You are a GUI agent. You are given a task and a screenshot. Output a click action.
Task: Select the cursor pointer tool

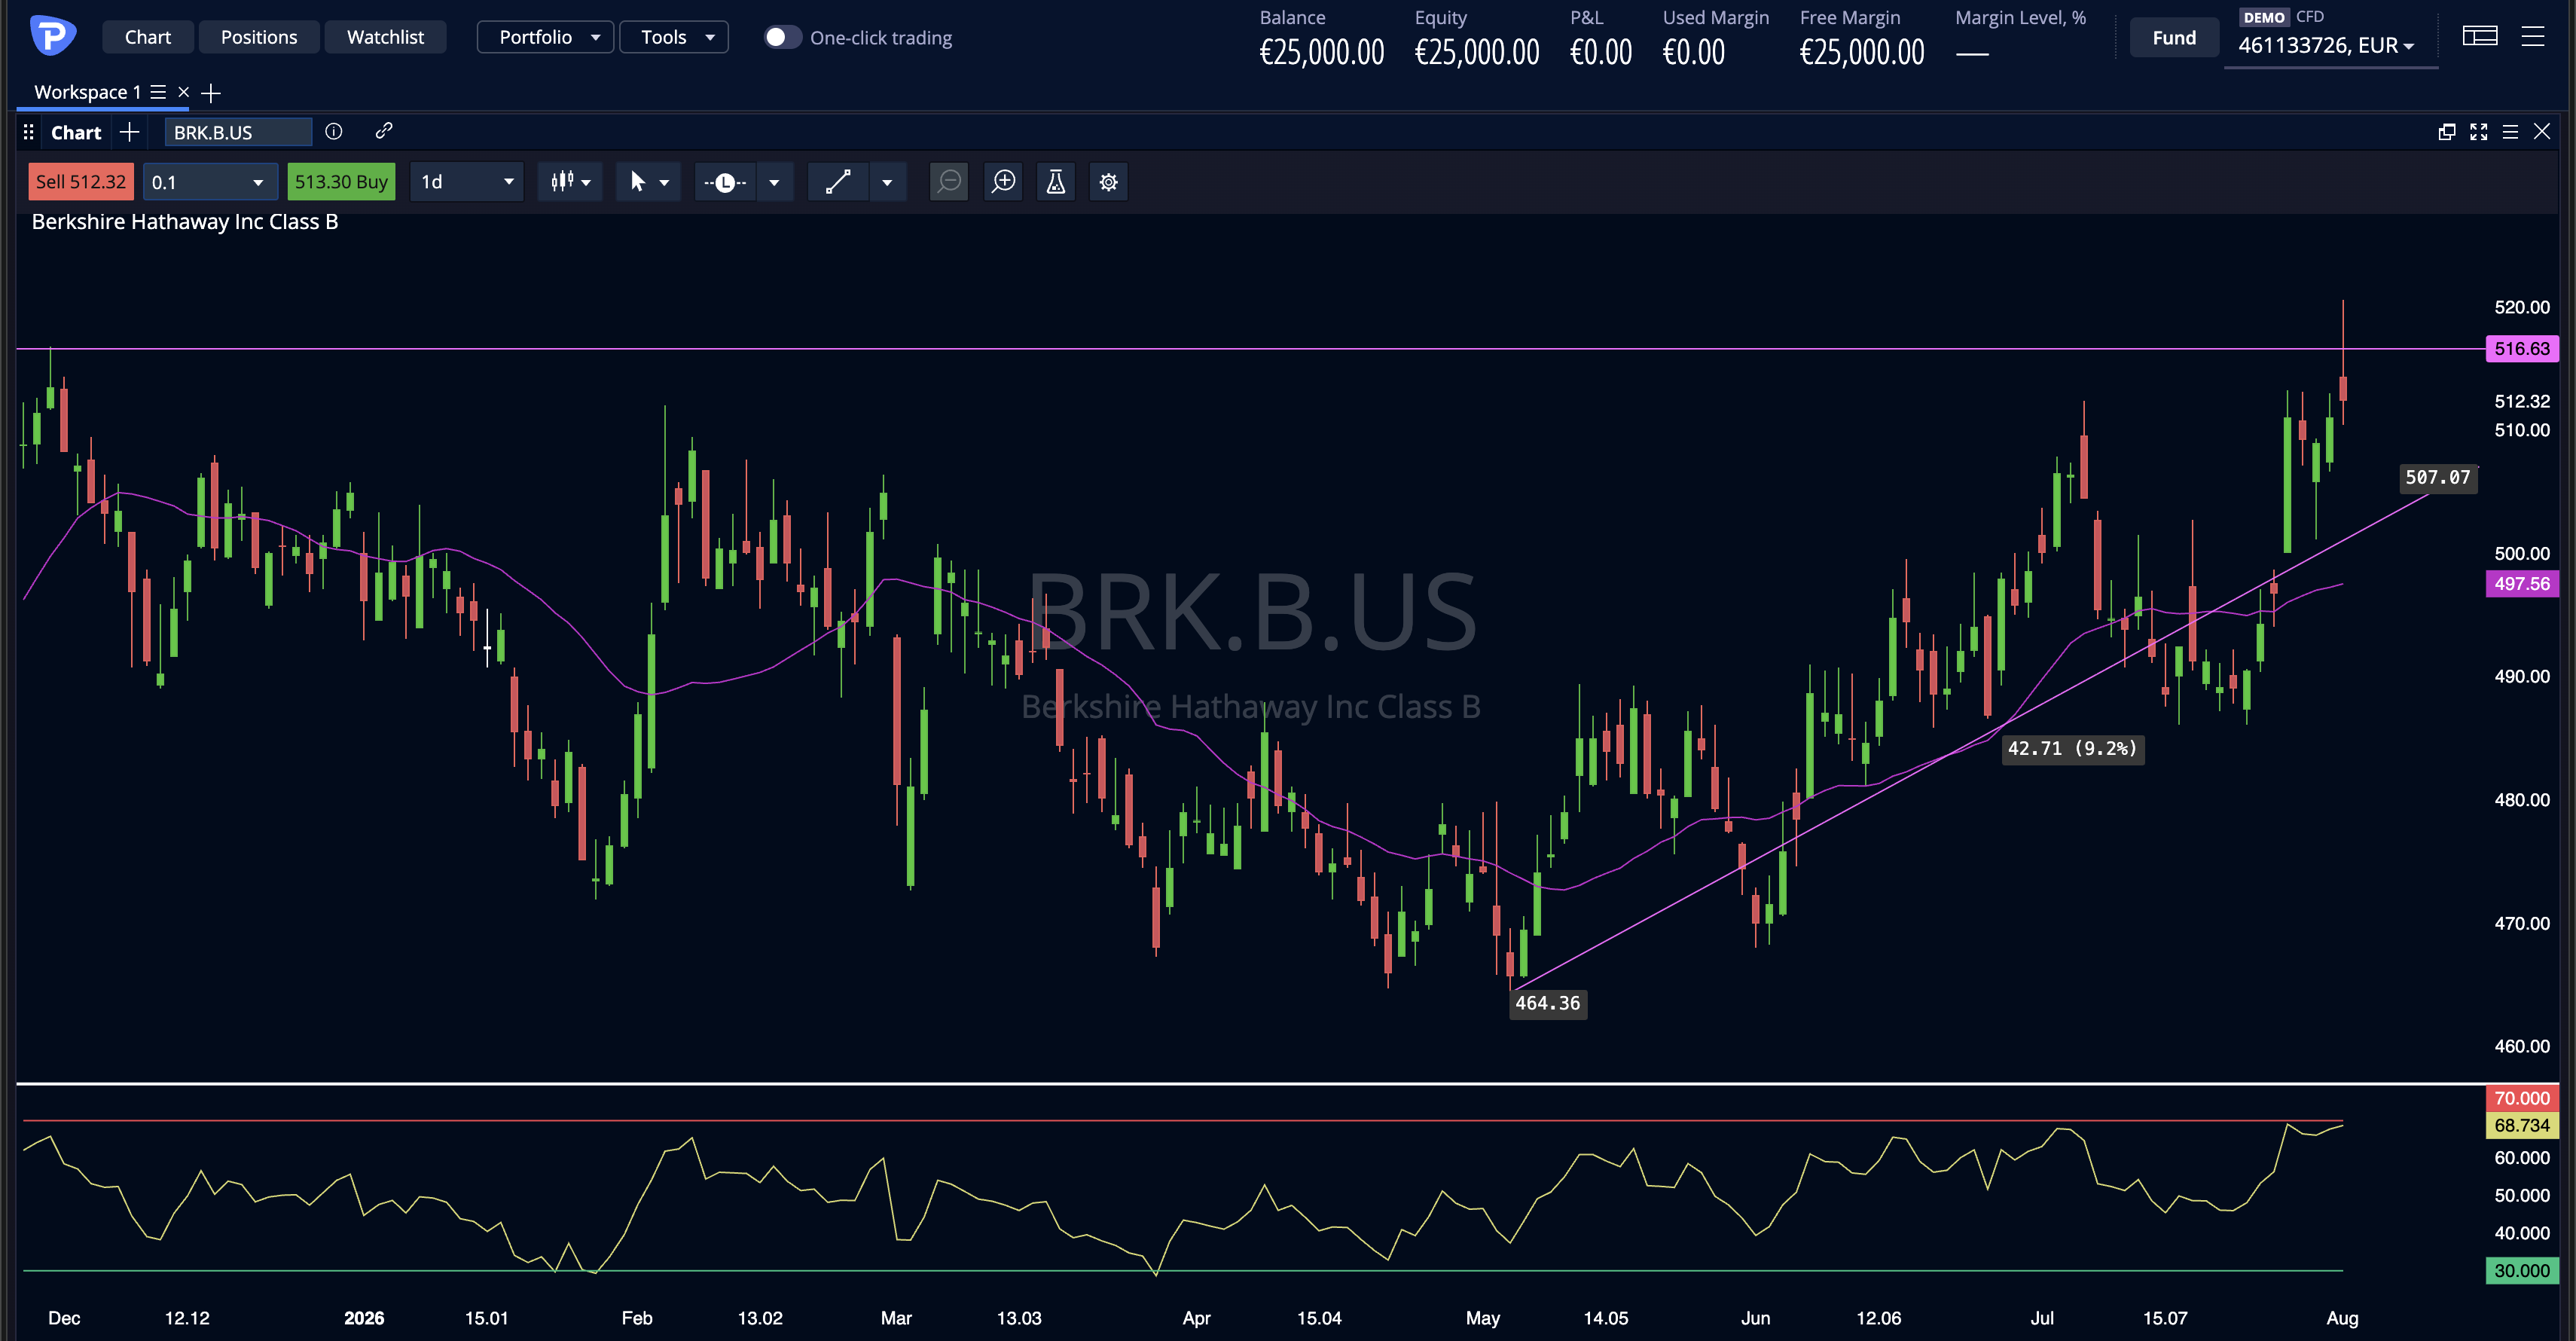pyautogui.click(x=637, y=182)
